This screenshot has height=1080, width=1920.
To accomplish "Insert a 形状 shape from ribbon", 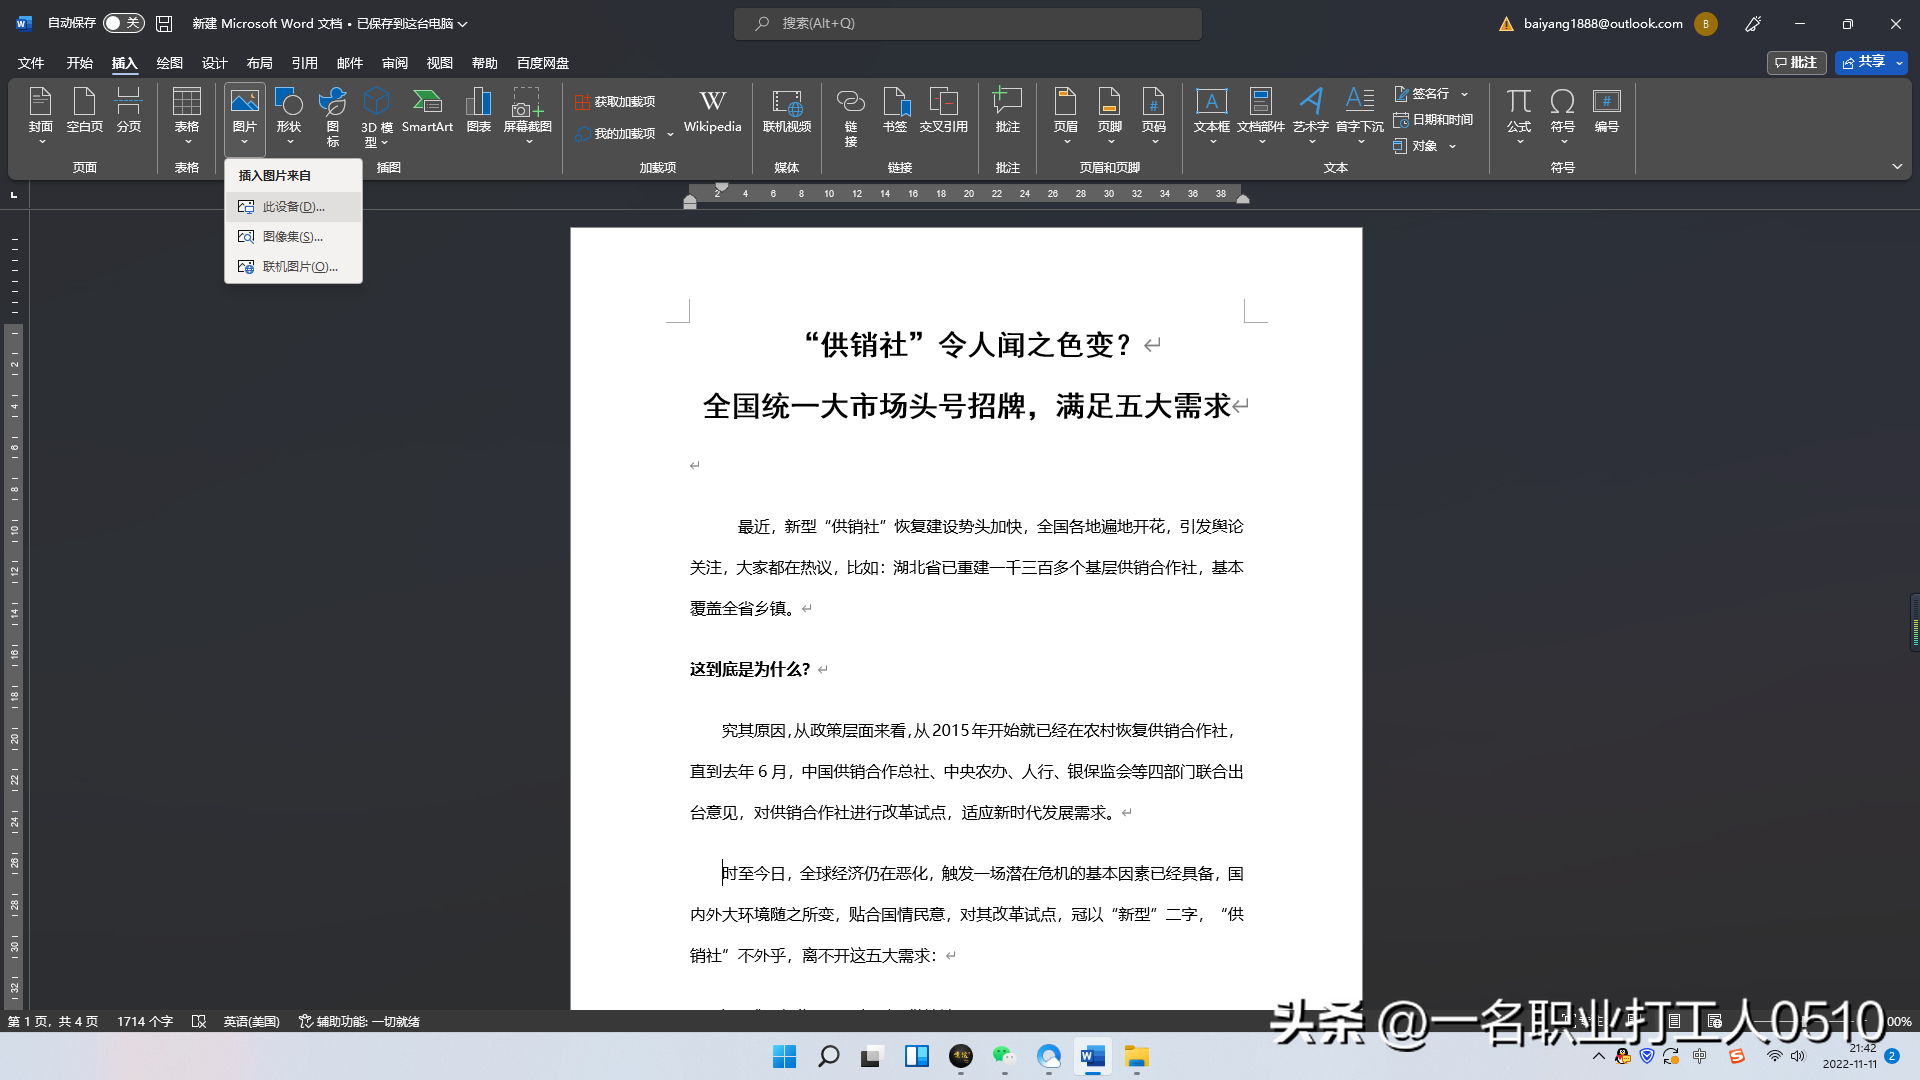I will [288, 110].
